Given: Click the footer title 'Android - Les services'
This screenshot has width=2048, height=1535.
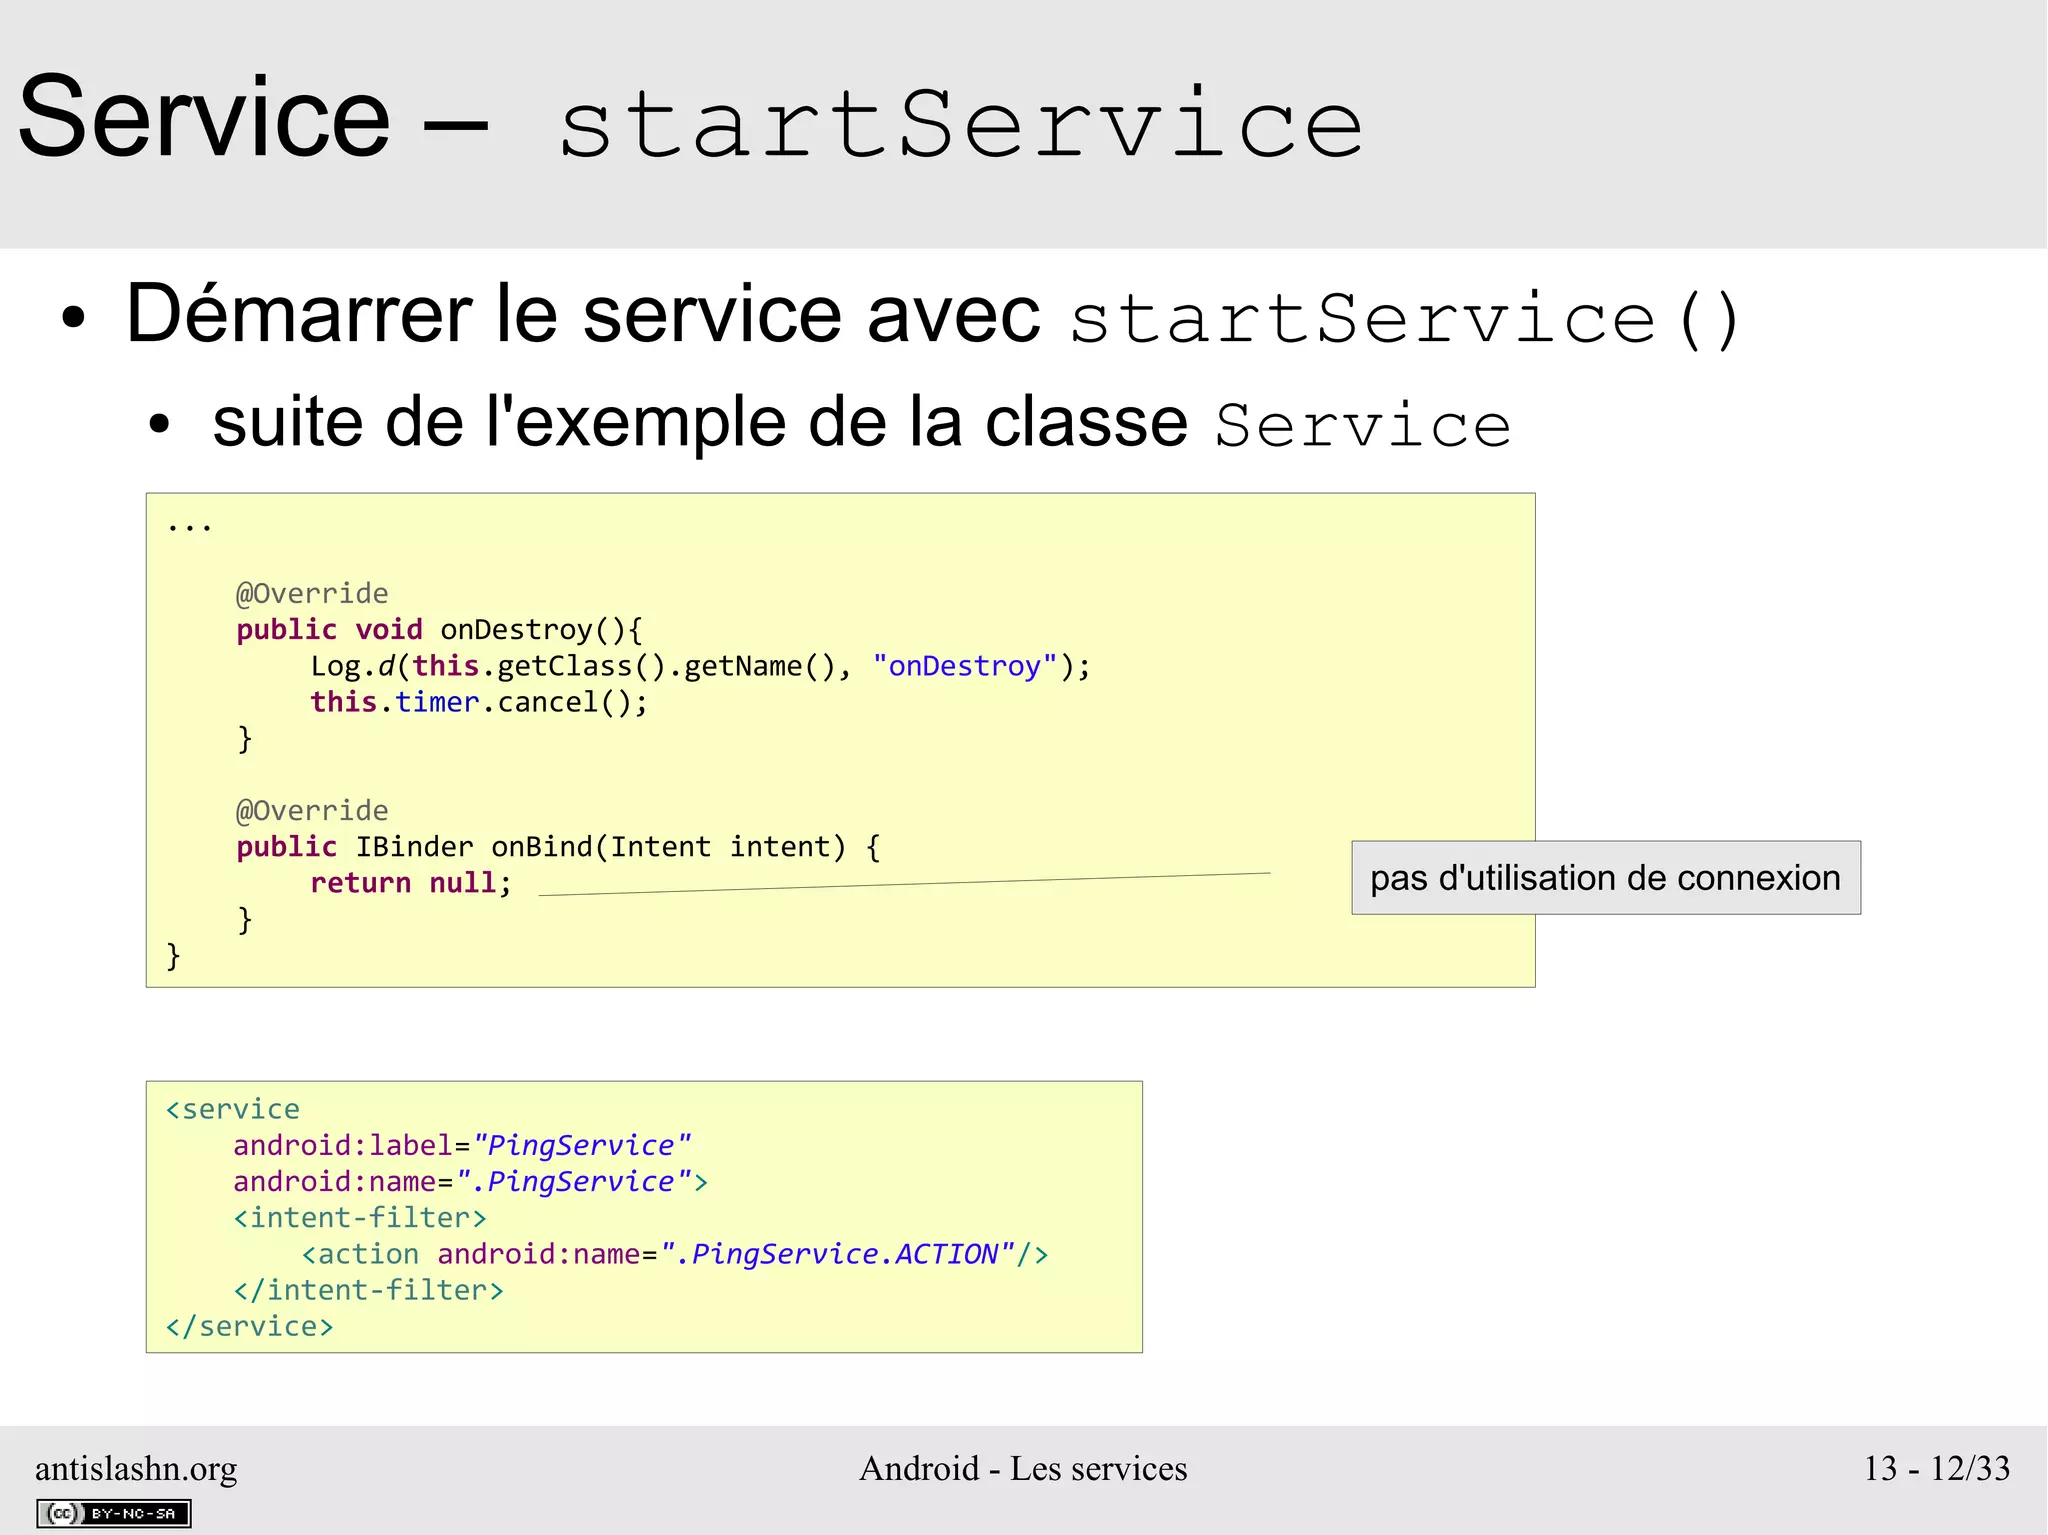Looking at the screenshot, I should coord(1023,1468).
